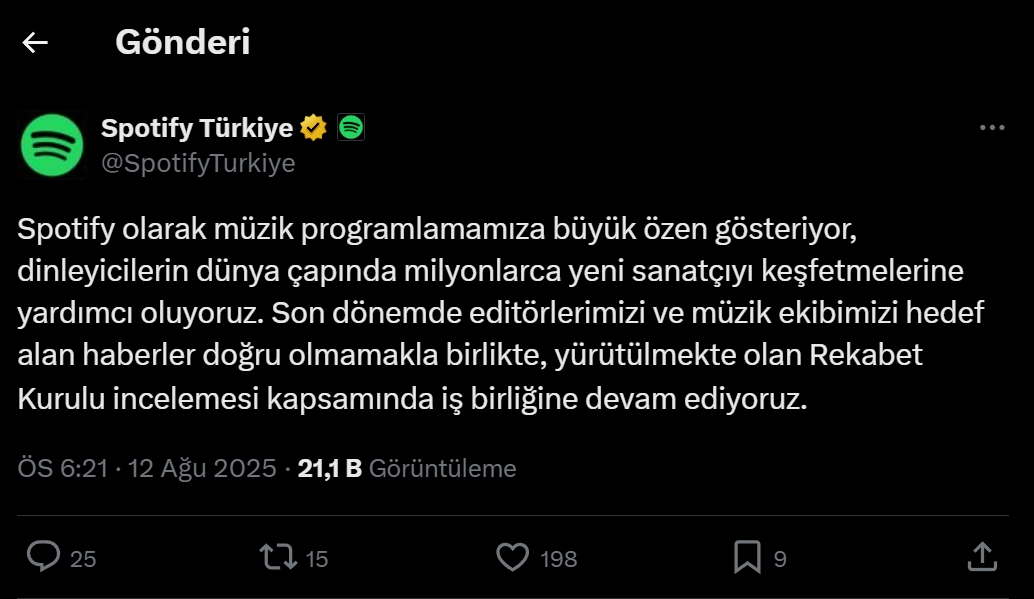The image size is (1034, 599).
Task: Click Spotify Türkiye display name
Action: click(x=193, y=127)
